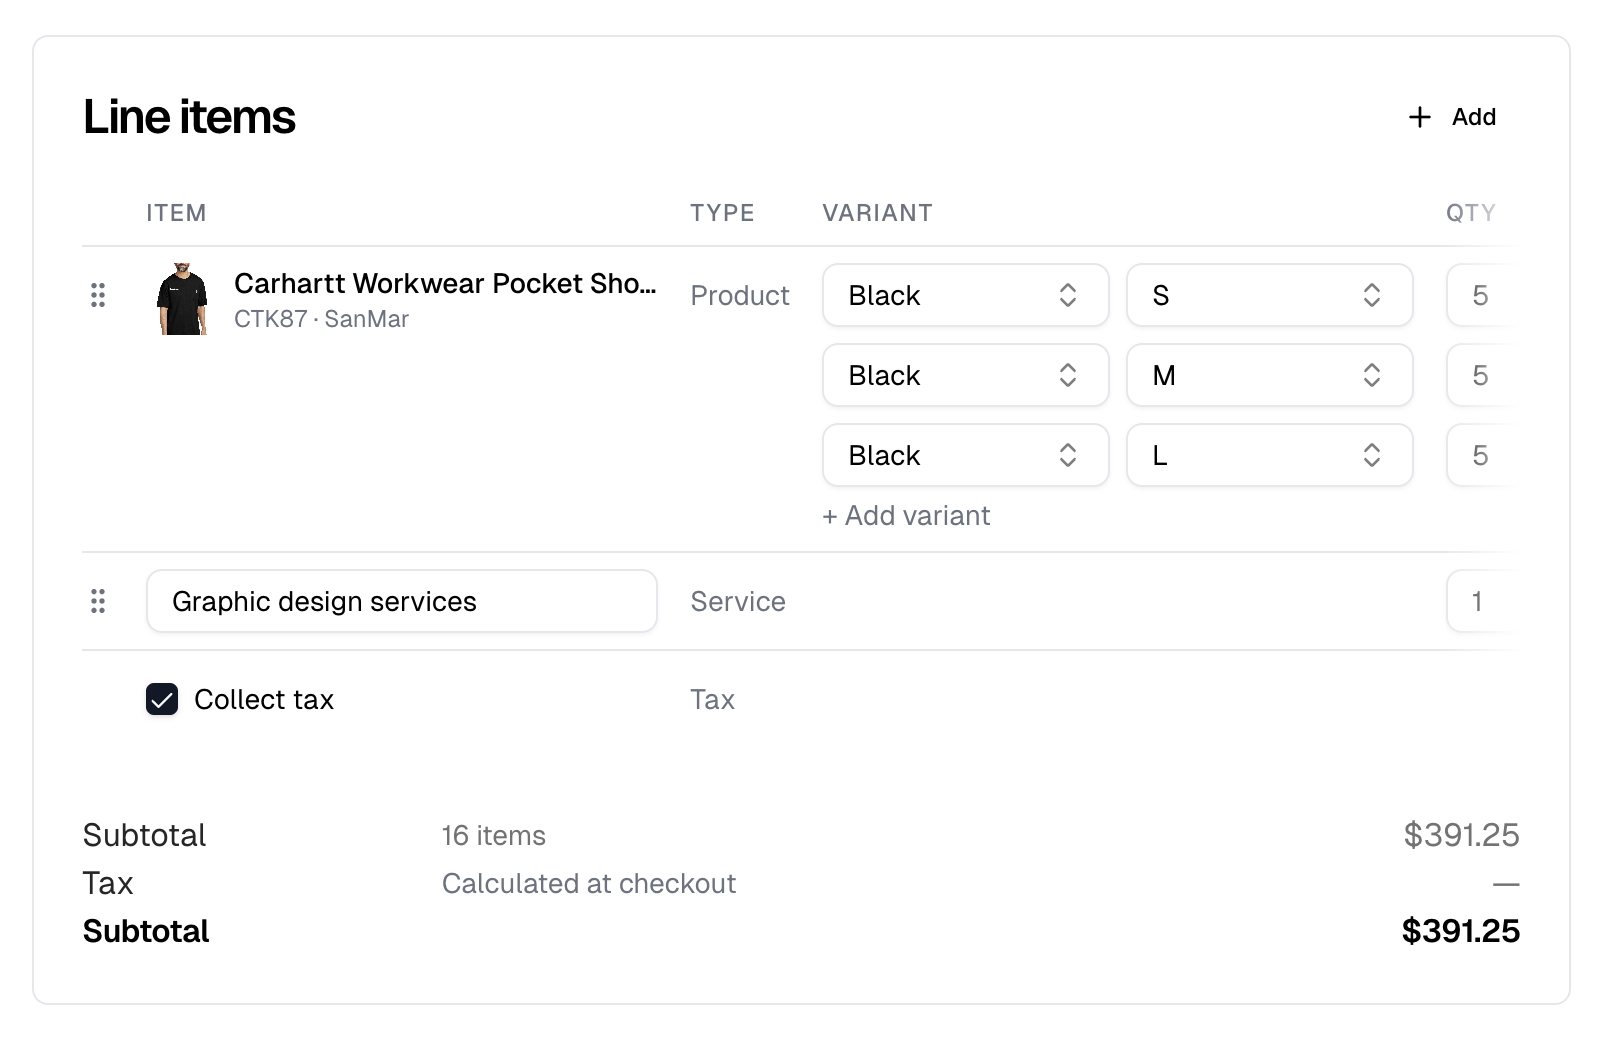Open the size L dropdown
The image size is (1606, 1040).
1270,455
